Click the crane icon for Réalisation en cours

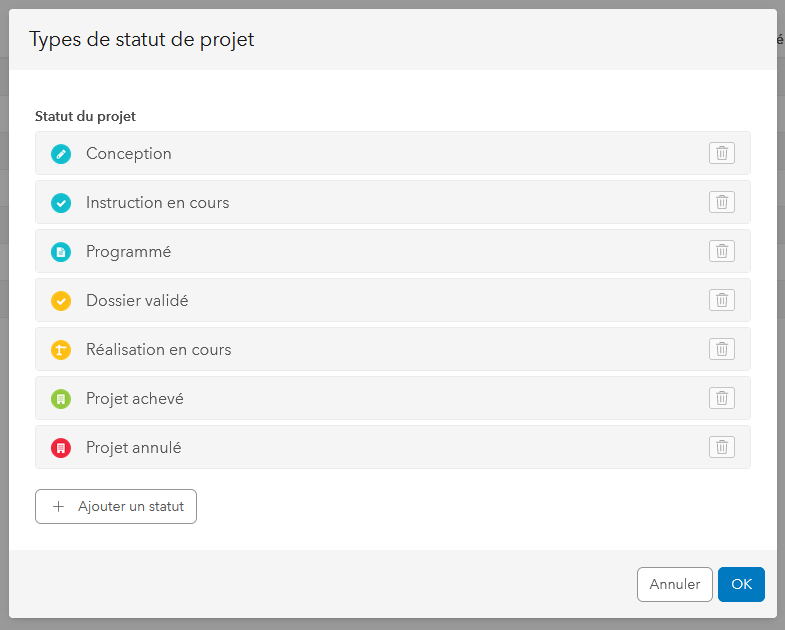pyautogui.click(x=61, y=350)
